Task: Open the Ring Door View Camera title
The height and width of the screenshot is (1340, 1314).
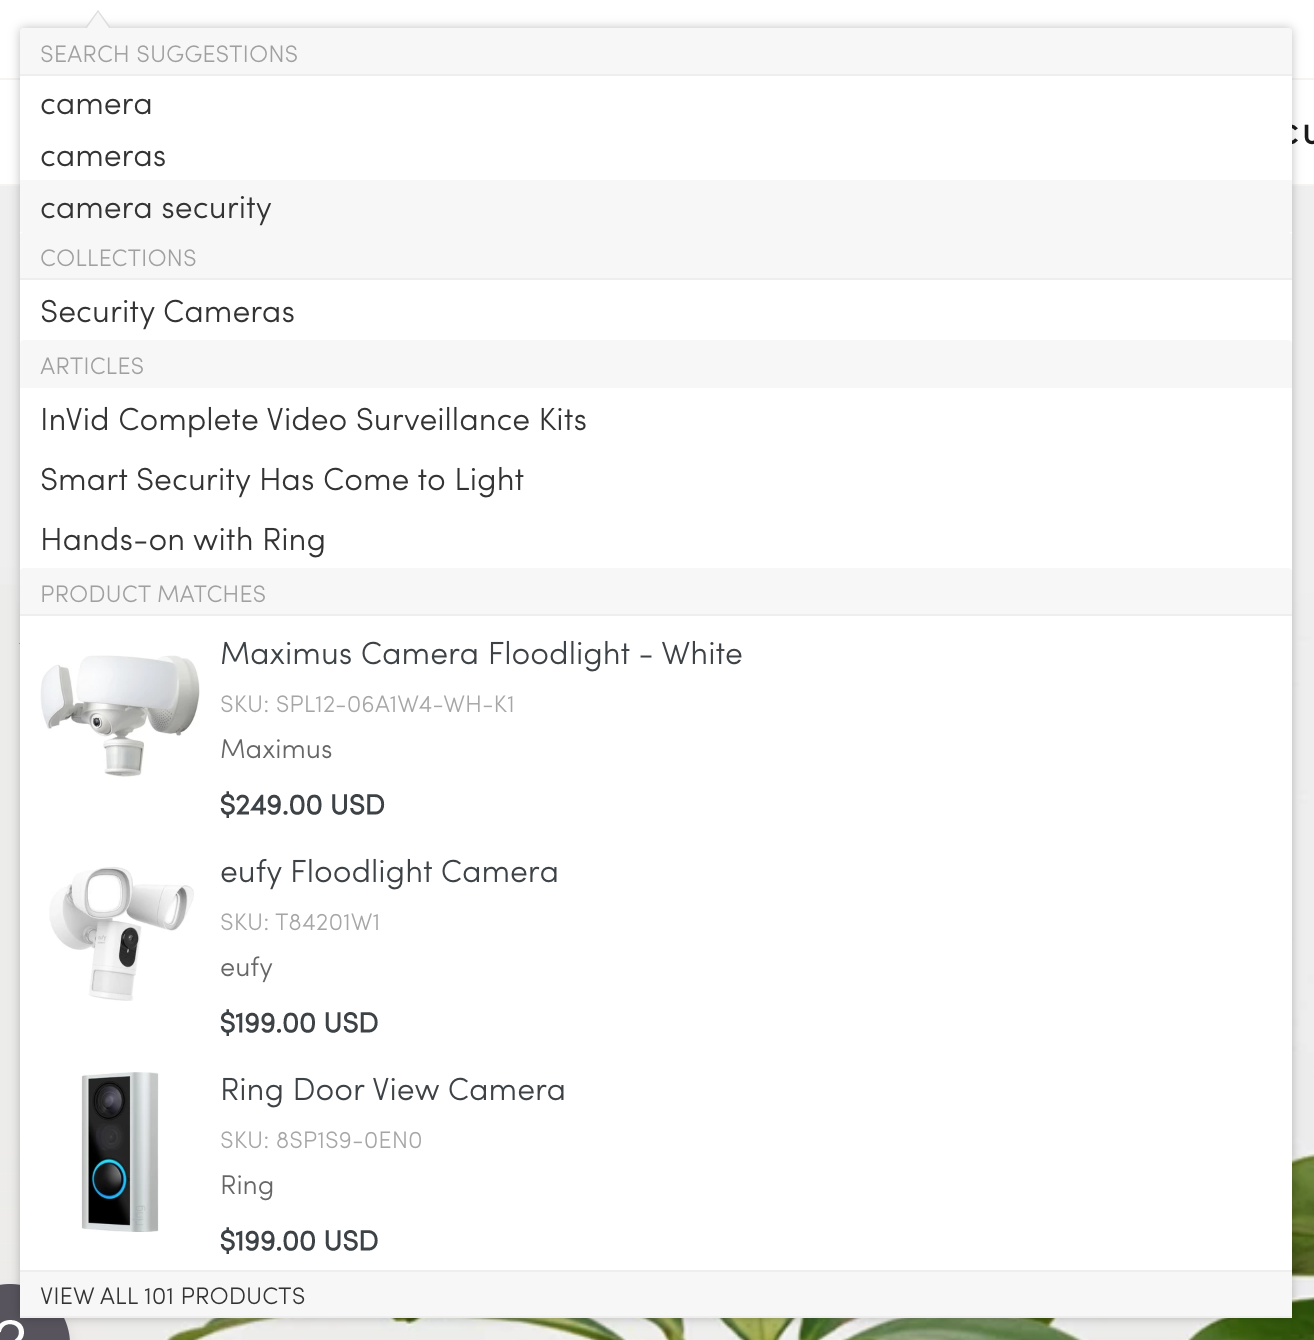Action: [x=393, y=1090]
